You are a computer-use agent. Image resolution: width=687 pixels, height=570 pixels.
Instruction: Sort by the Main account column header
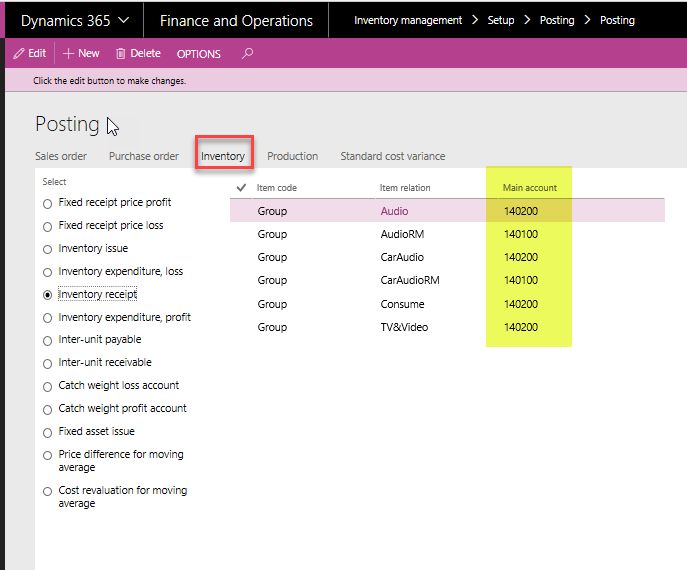529,188
